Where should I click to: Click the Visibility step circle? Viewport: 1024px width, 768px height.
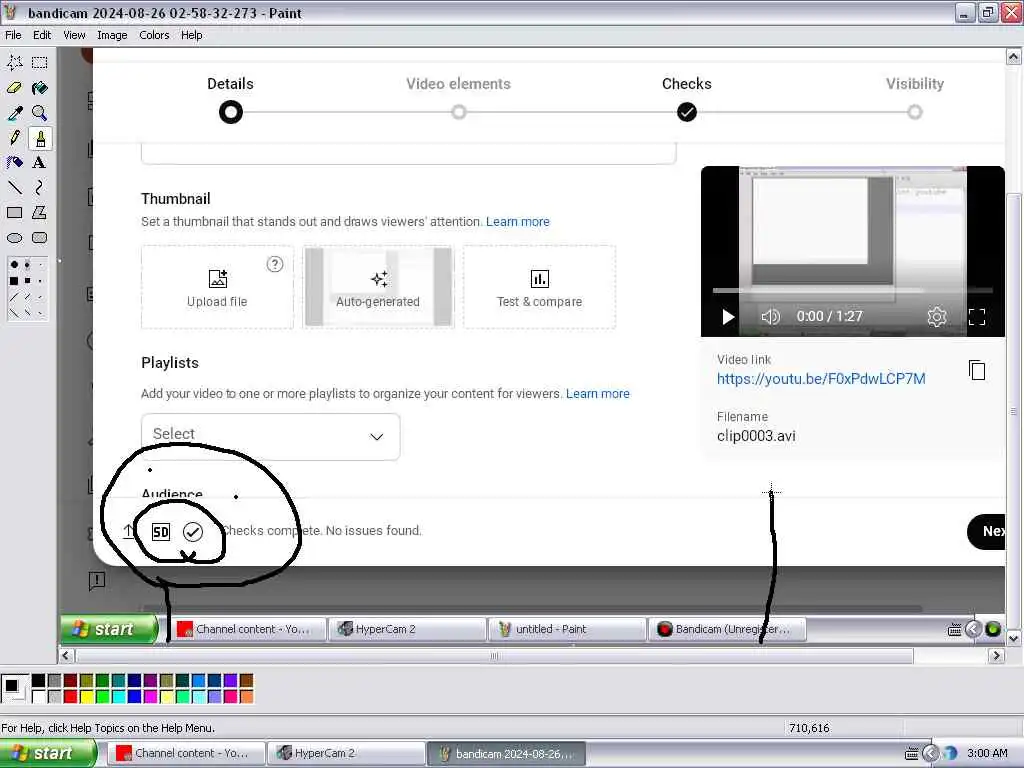pyautogui.click(x=915, y=112)
